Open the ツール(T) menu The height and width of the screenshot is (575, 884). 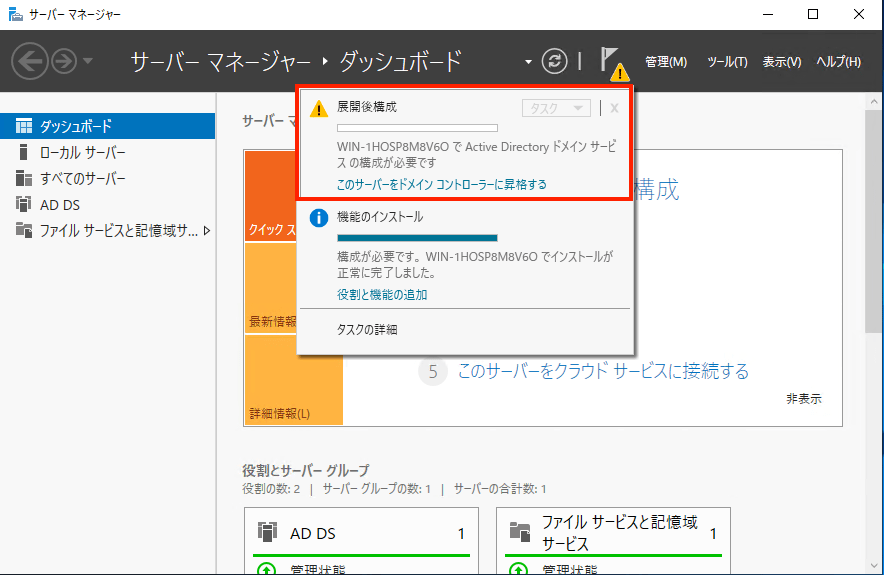(x=727, y=61)
